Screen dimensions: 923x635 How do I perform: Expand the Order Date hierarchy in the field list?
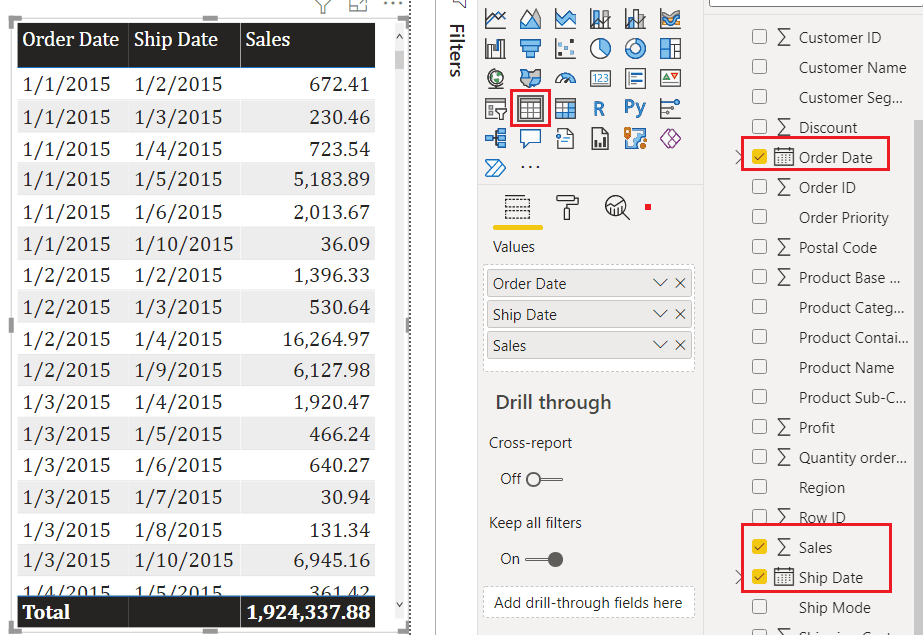(739, 155)
